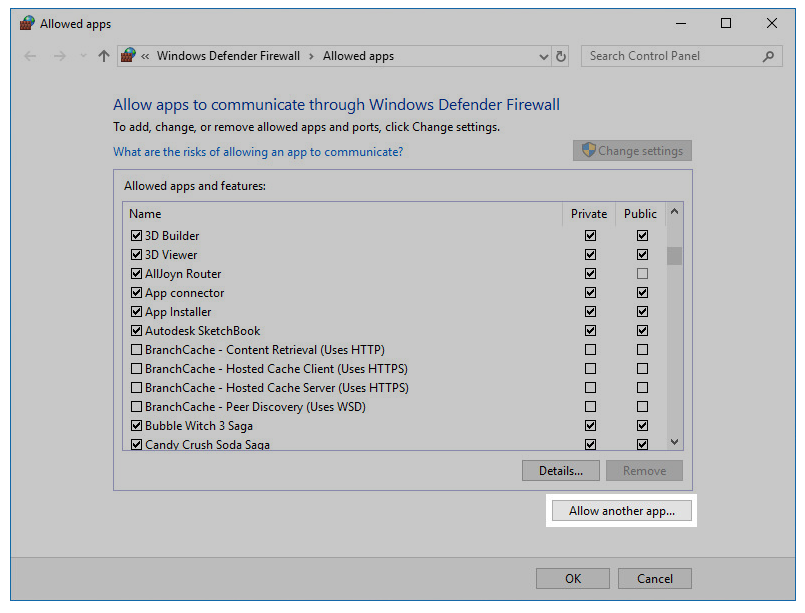The image size is (805, 613).
Task: Uncheck the Private checkbox for App Installer
Action: click(x=590, y=311)
